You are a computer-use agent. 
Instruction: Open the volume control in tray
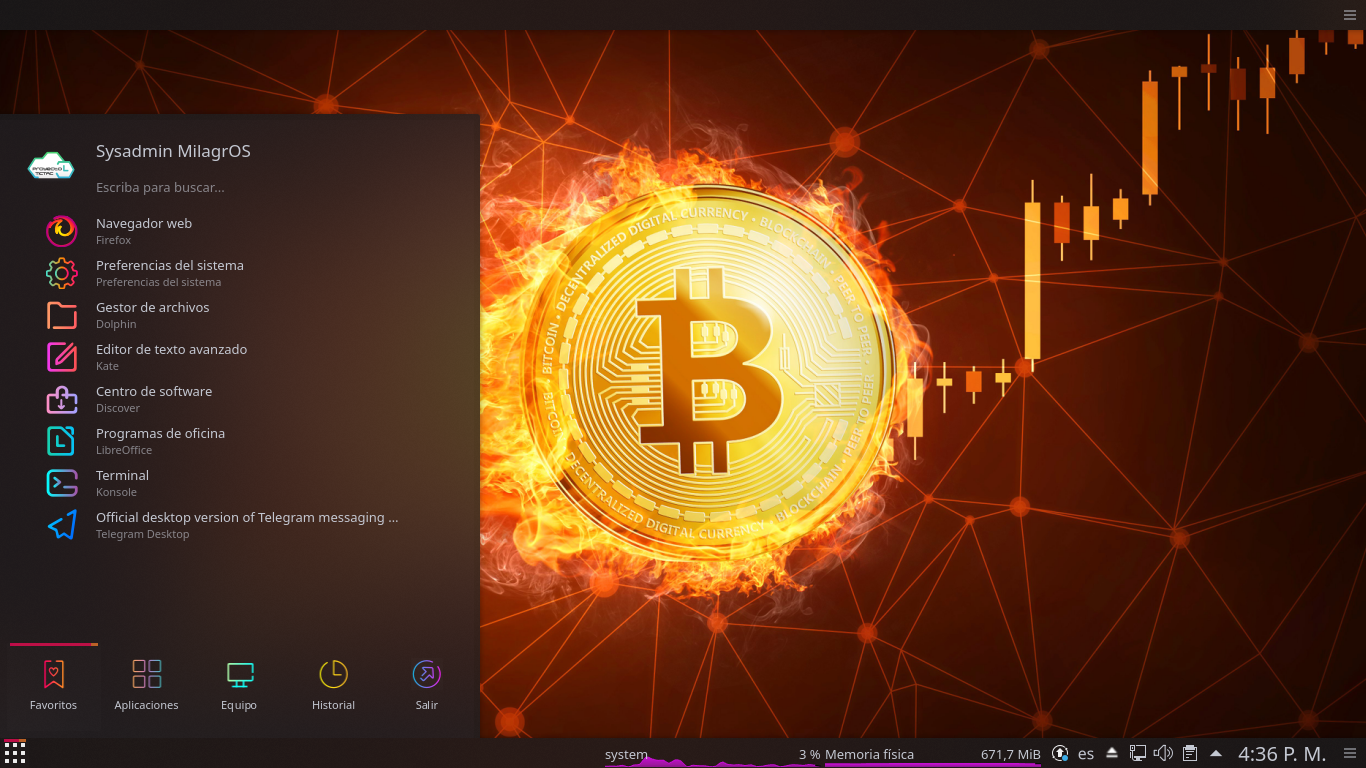[x=1163, y=753]
